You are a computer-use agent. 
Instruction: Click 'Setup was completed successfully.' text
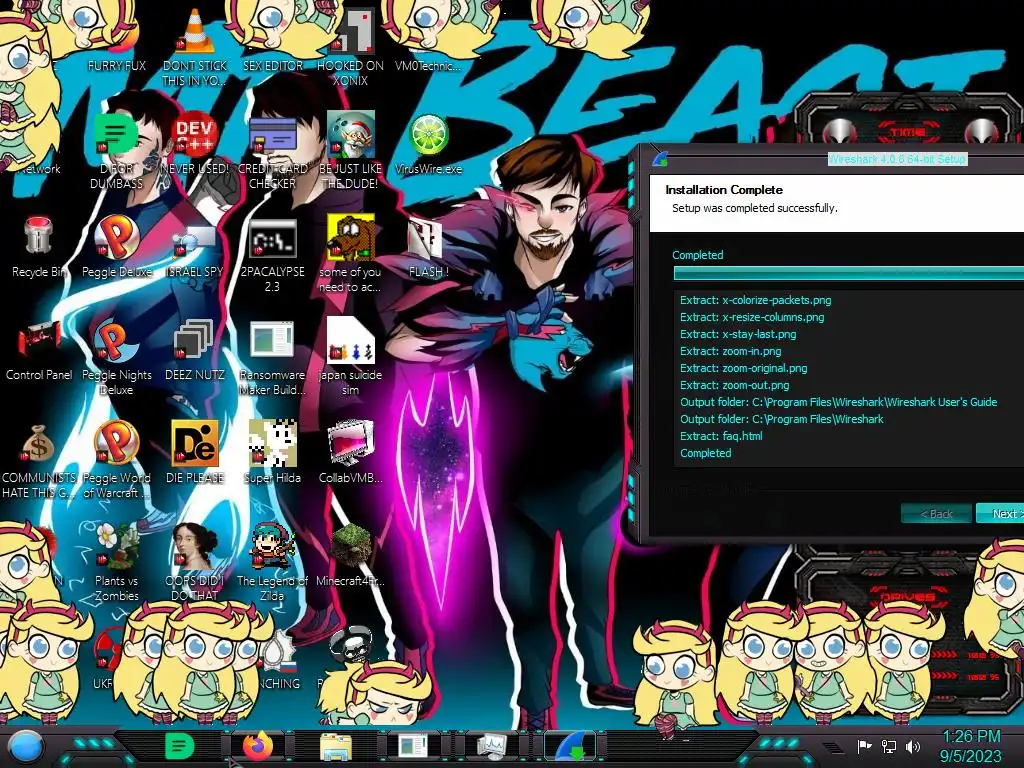pos(755,208)
